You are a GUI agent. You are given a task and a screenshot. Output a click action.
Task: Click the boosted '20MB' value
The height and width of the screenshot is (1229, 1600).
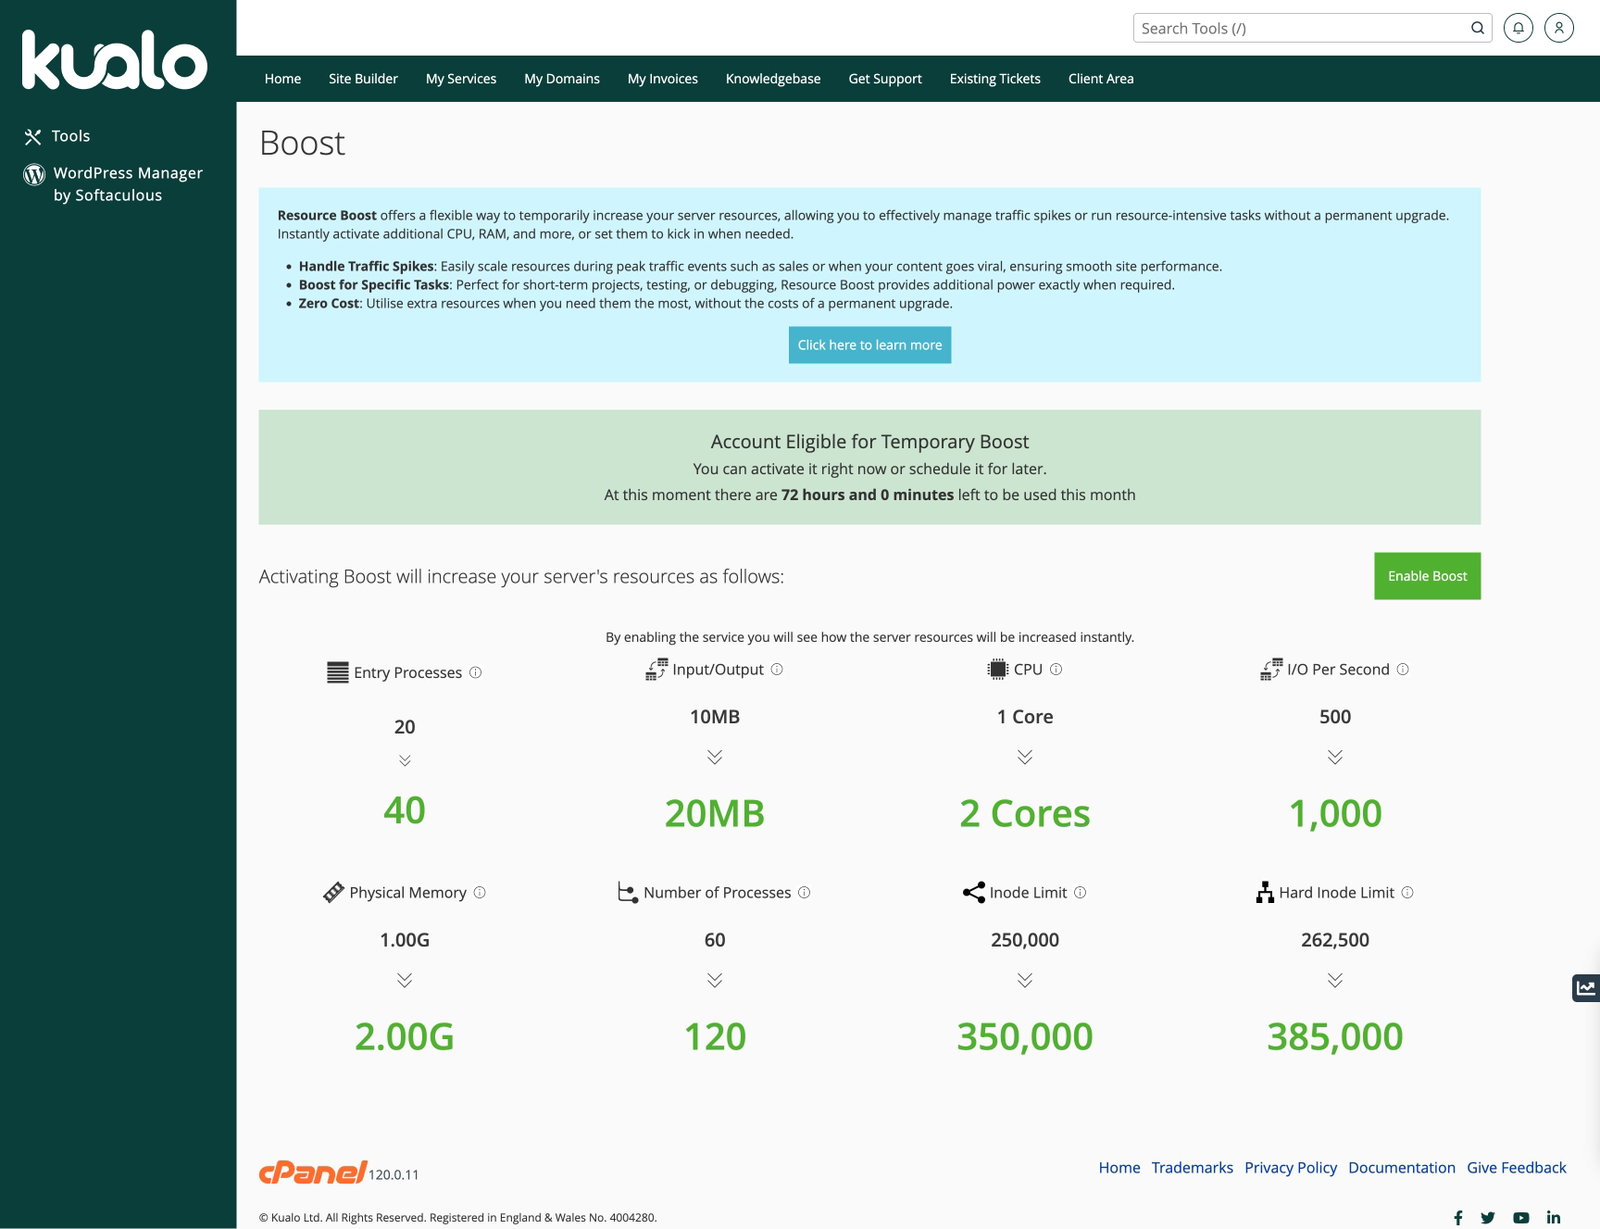click(x=715, y=814)
